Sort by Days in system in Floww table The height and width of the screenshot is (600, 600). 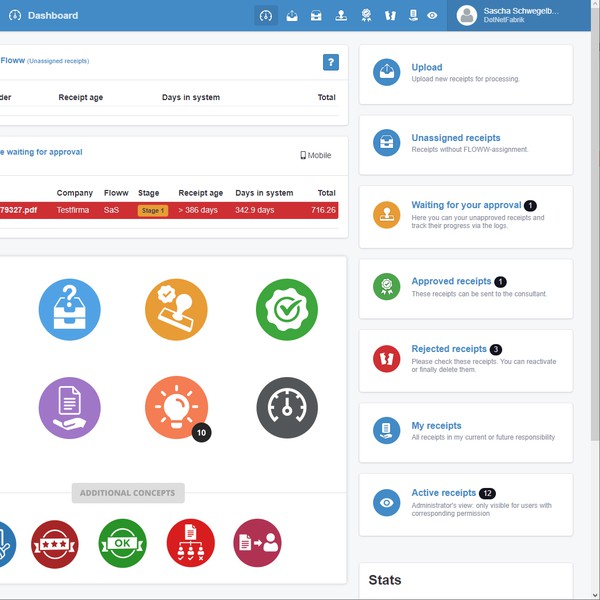(x=191, y=97)
